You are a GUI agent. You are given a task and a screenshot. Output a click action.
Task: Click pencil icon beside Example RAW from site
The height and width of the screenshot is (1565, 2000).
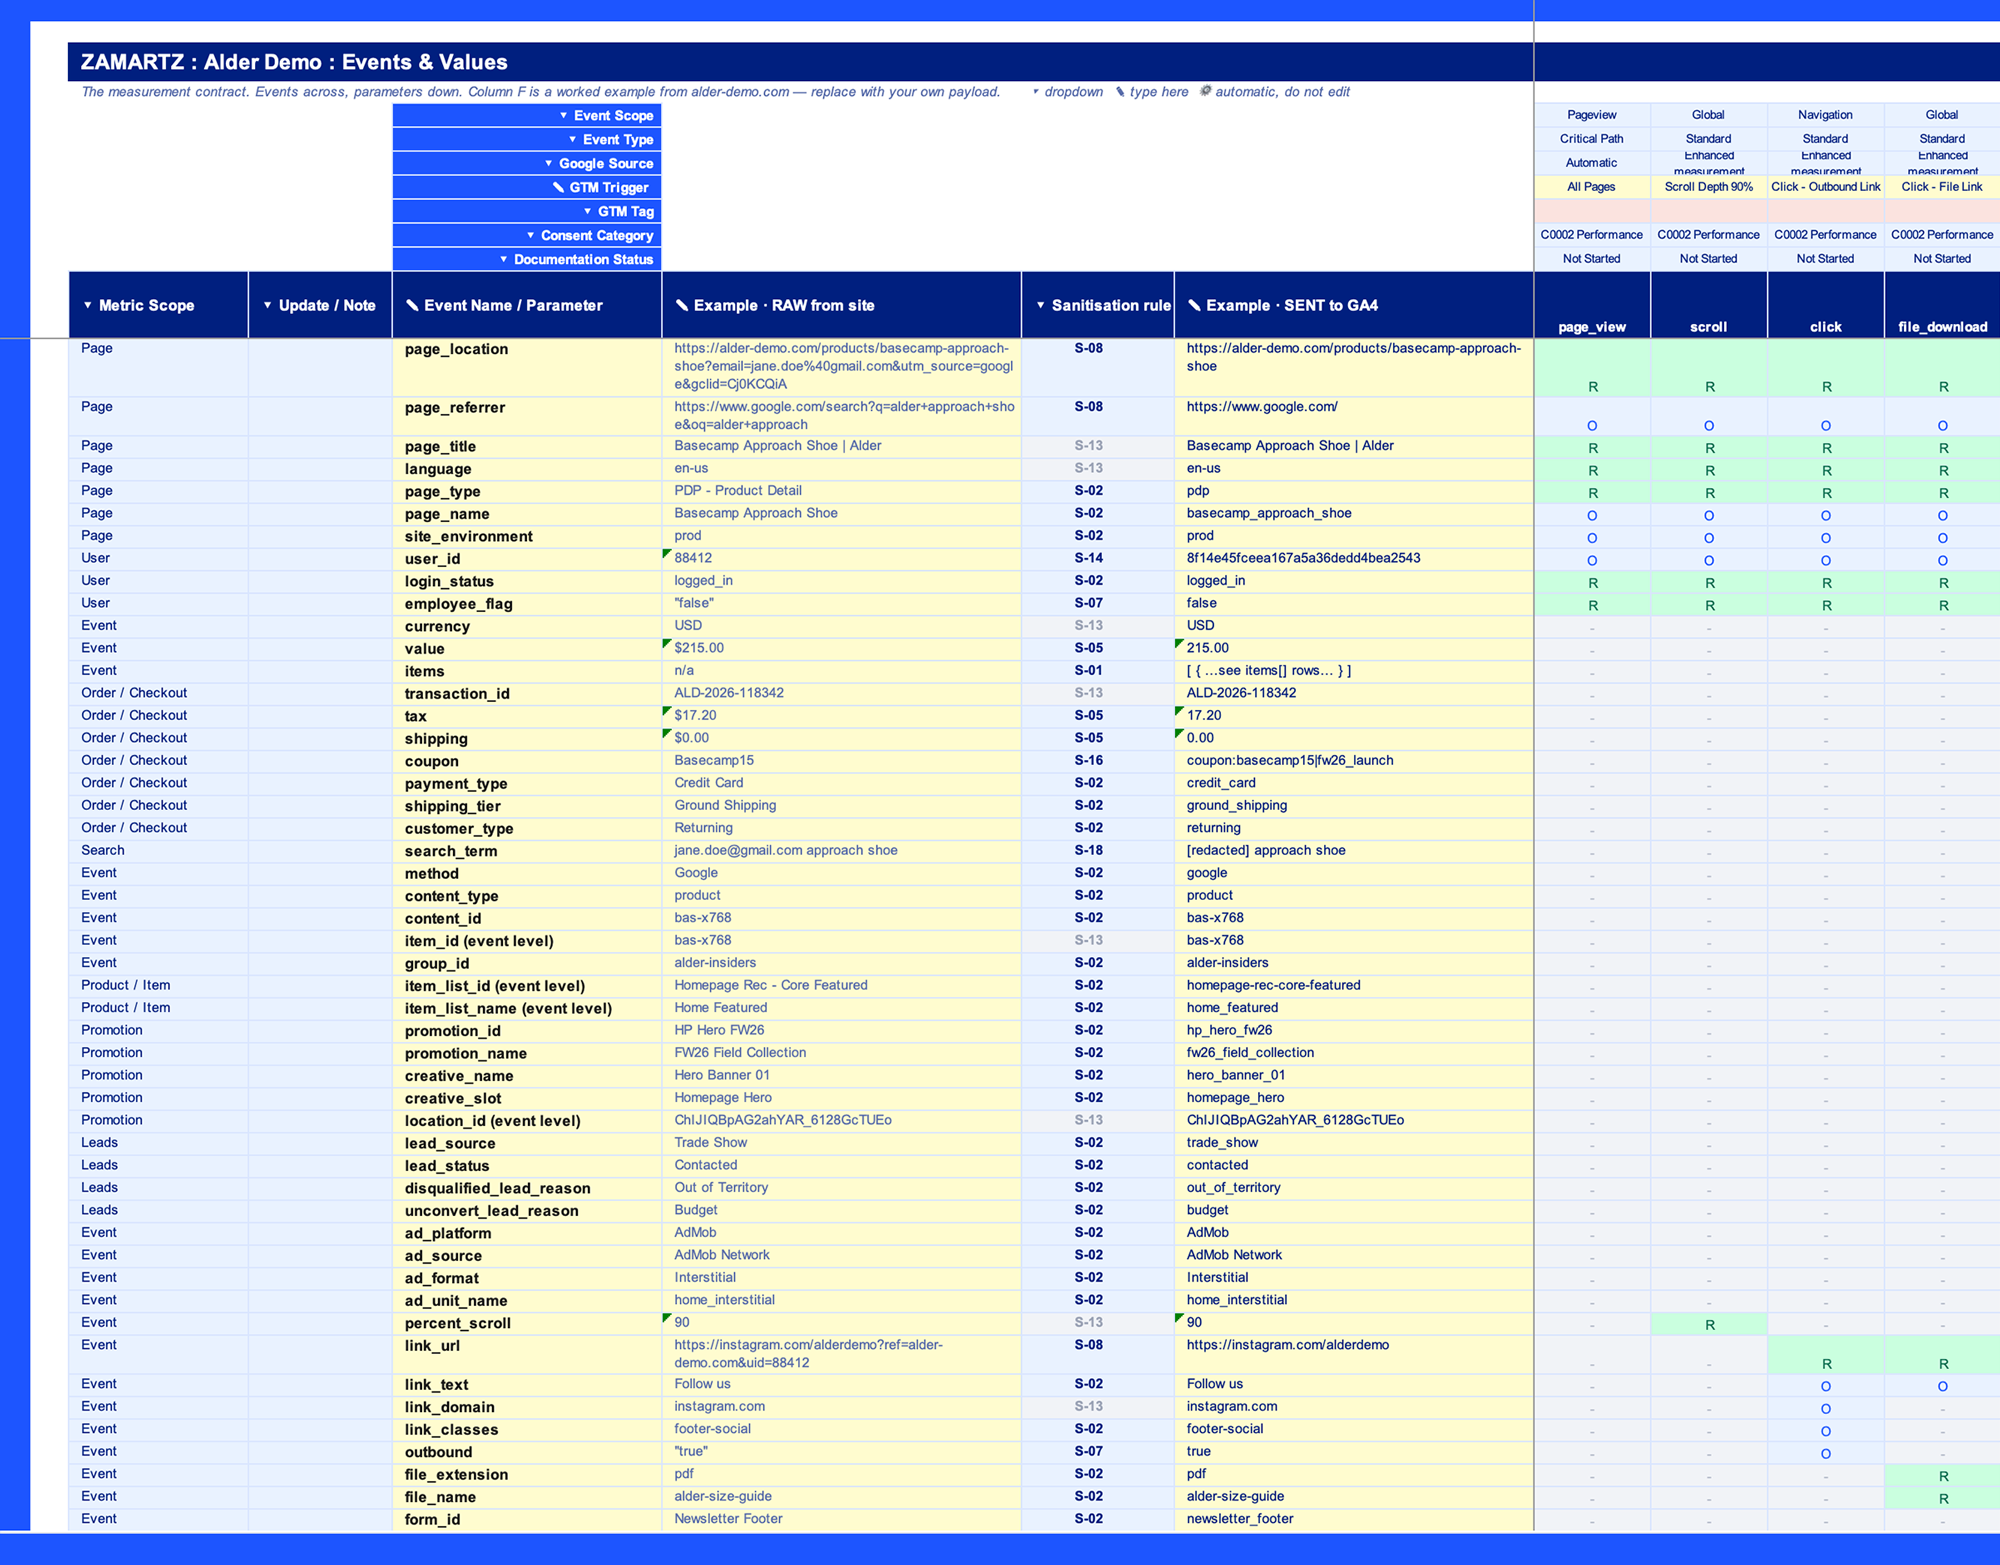pyautogui.click(x=681, y=305)
